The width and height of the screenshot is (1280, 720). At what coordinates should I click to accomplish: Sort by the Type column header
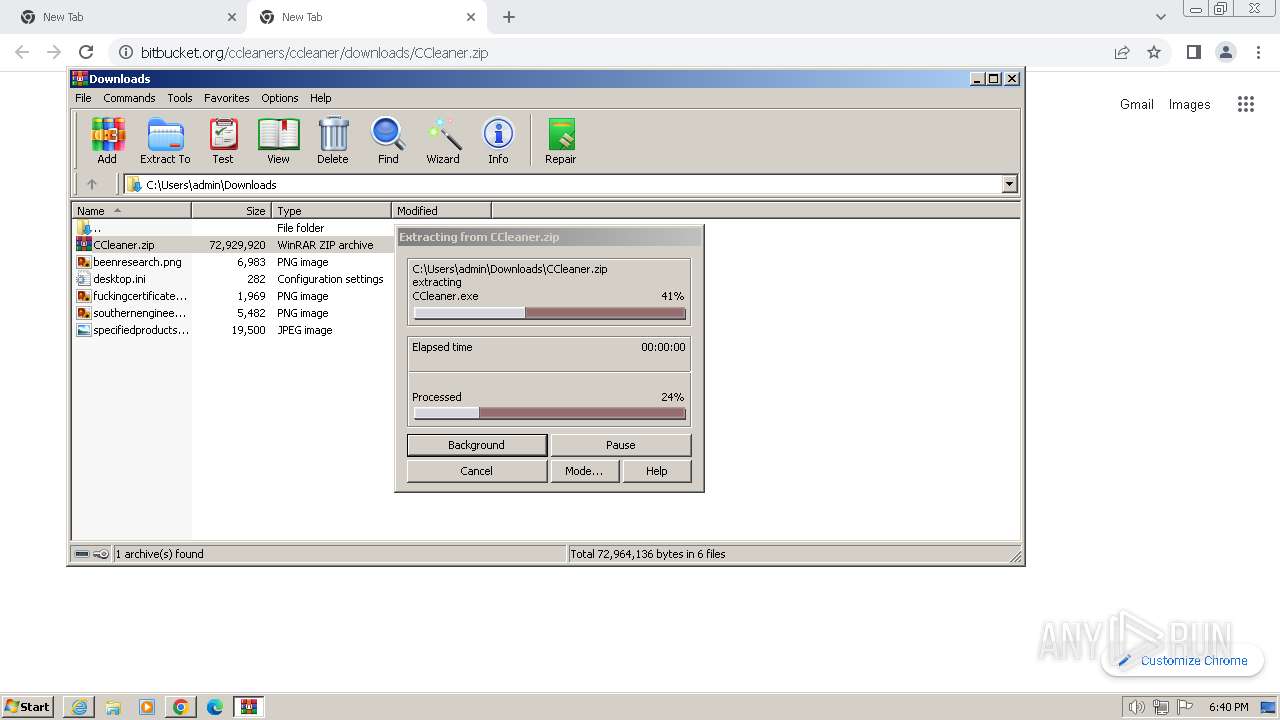point(331,210)
